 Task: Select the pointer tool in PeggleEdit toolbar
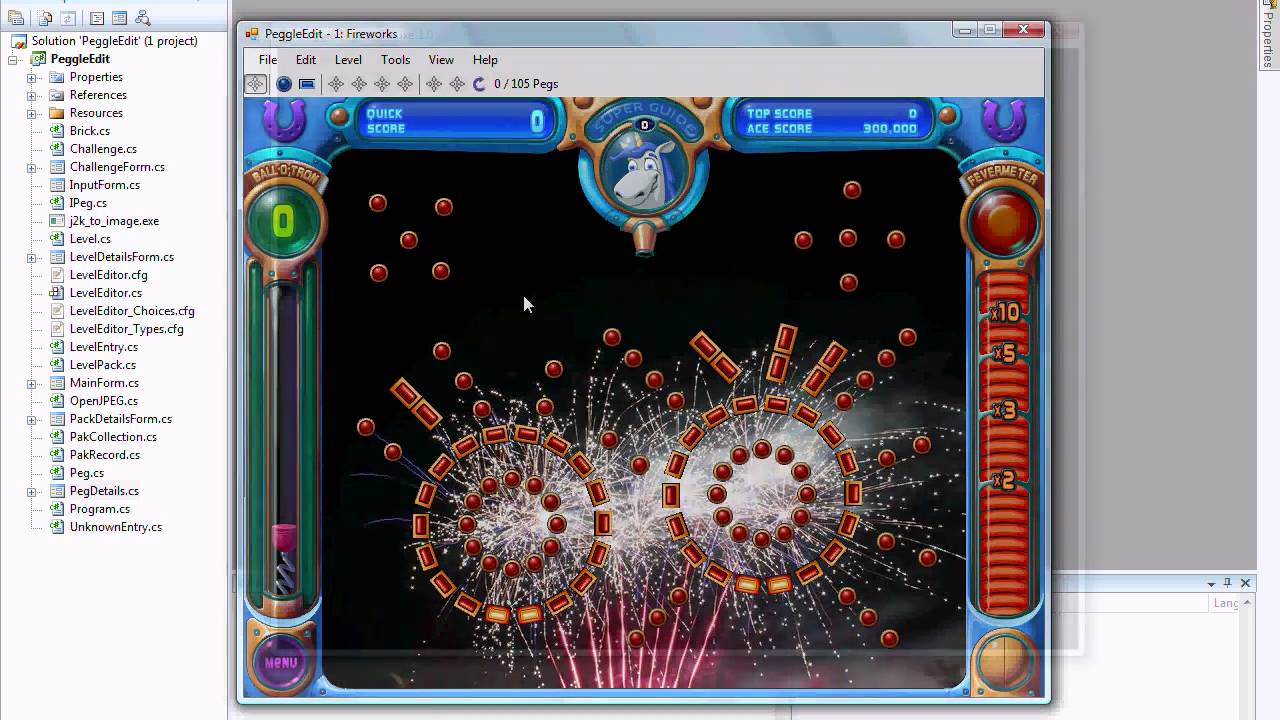[x=256, y=84]
